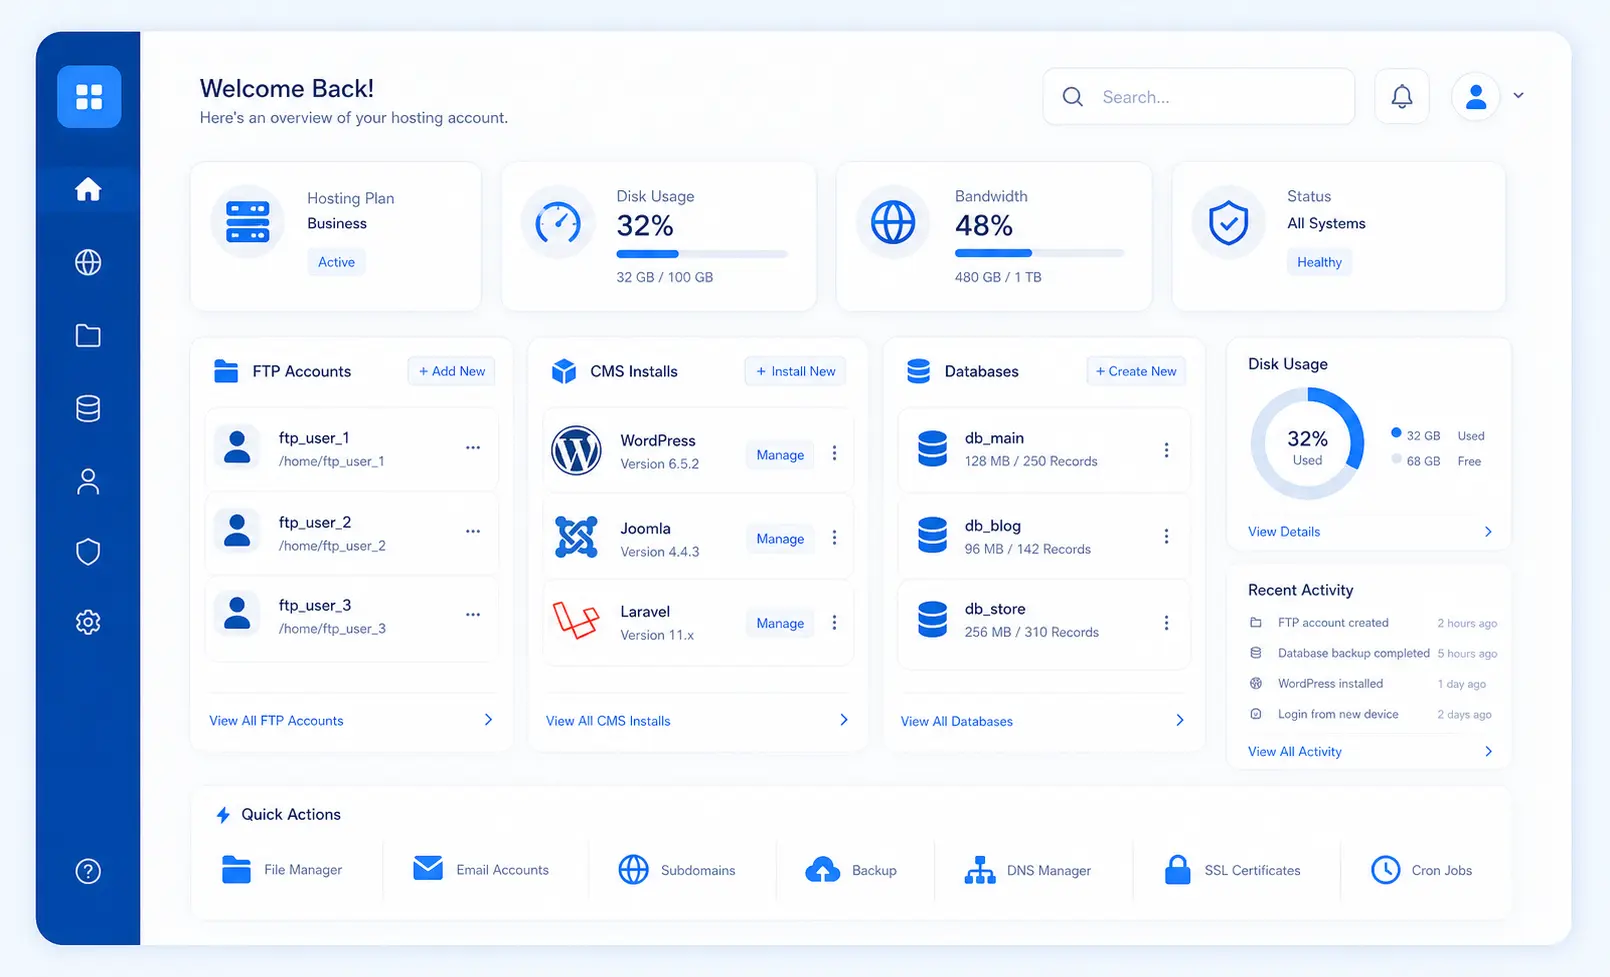Manage the Laravel install
Viewport: 1610px width, 977px height.
(780, 623)
